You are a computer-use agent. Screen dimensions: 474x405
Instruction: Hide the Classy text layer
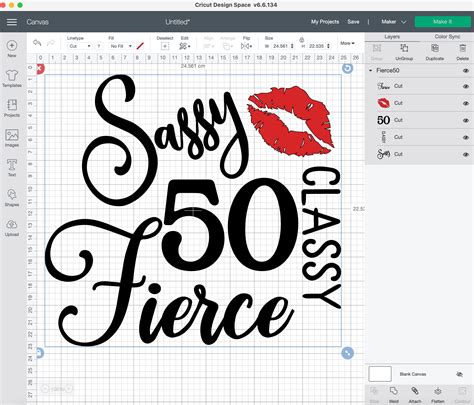(x=466, y=137)
